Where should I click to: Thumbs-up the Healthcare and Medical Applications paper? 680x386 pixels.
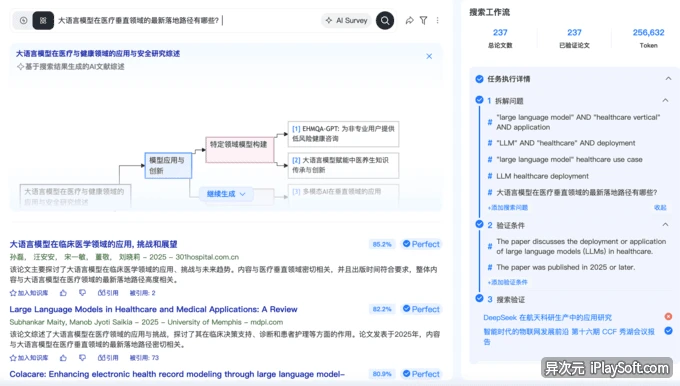63,358
